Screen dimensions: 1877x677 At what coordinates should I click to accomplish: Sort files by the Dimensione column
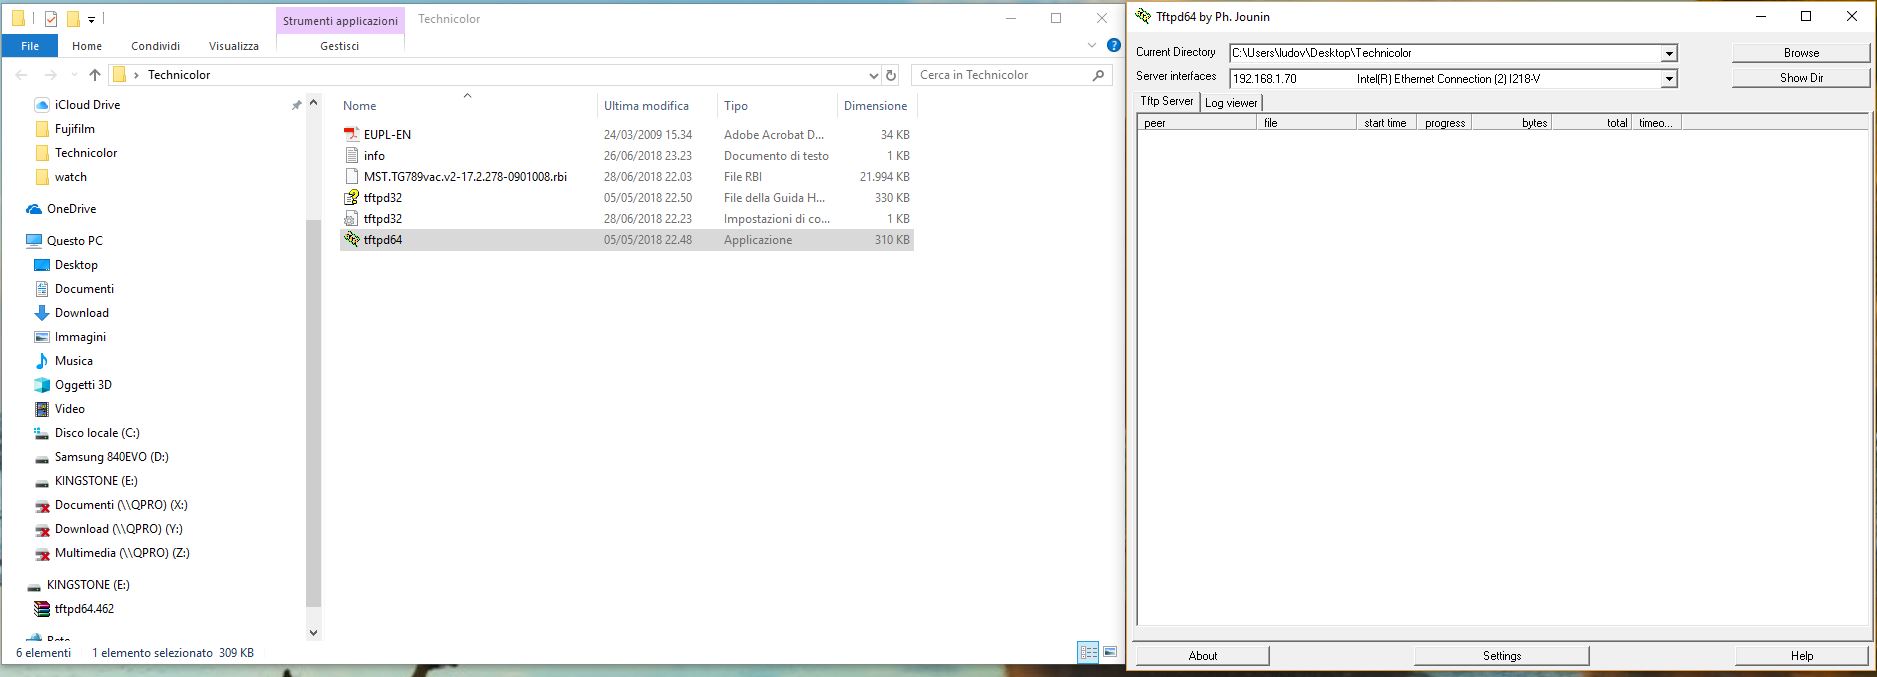[x=876, y=105]
